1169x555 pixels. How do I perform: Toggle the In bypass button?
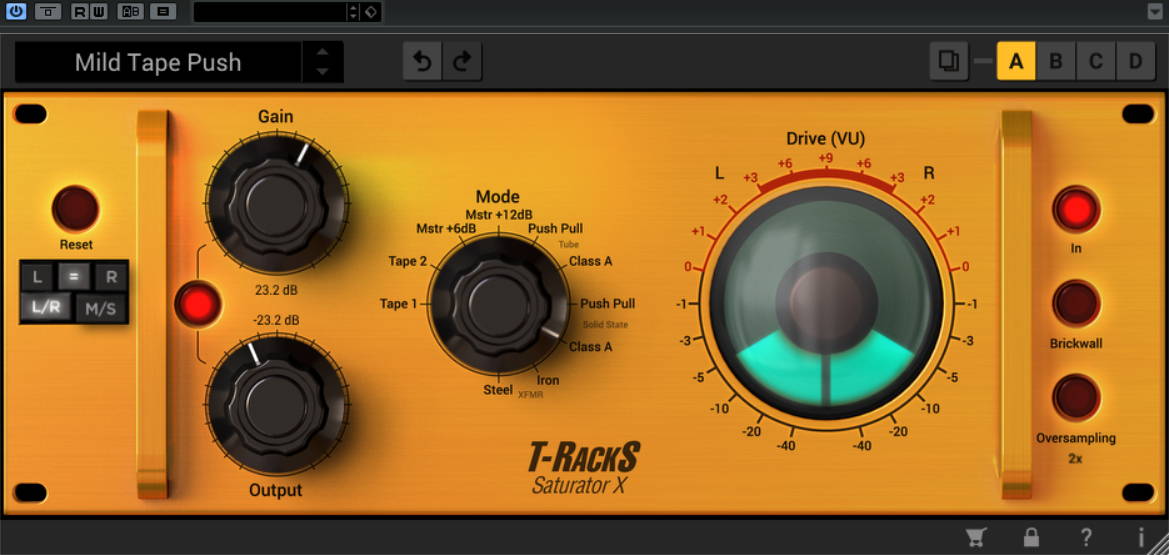click(1076, 210)
